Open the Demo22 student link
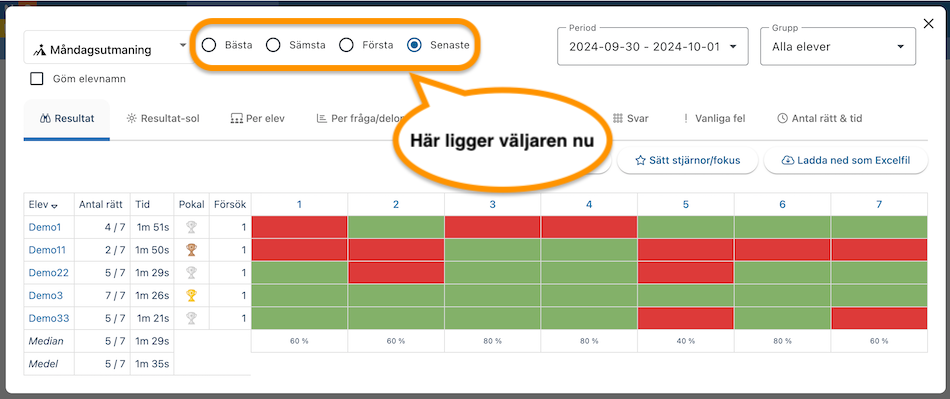 pos(48,272)
